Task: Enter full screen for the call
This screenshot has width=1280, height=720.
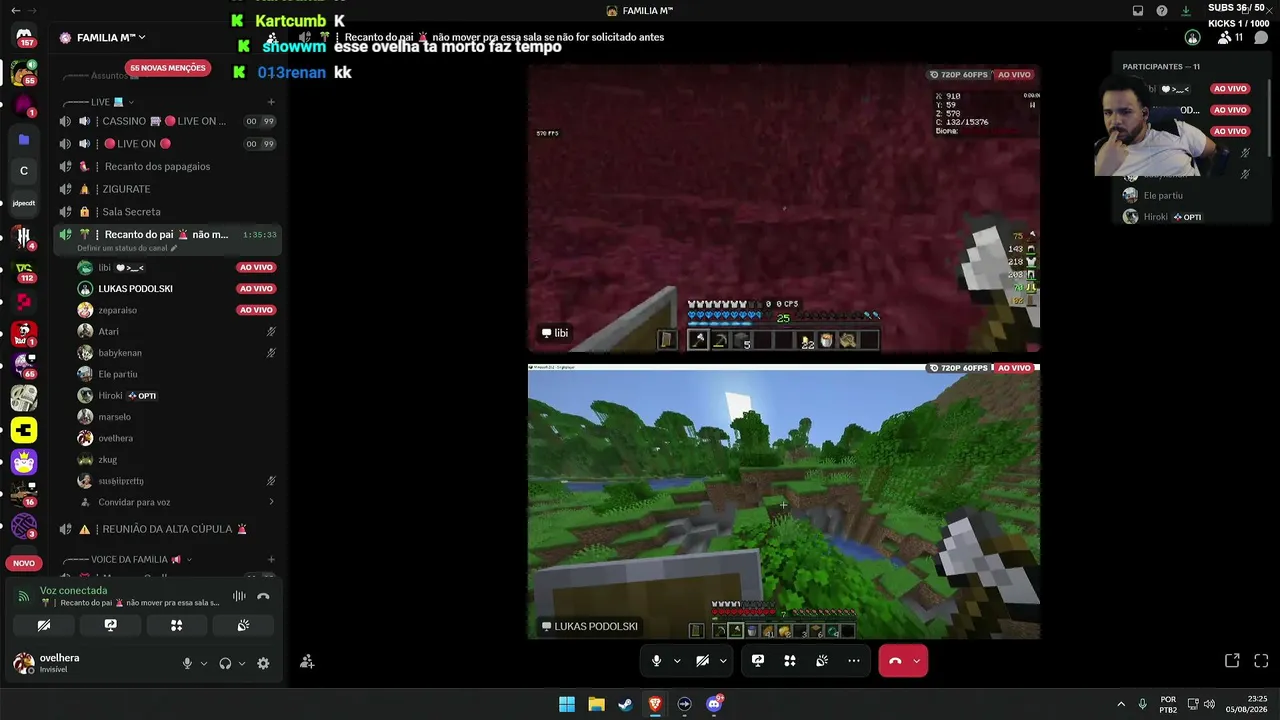Action: click(x=1261, y=660)
